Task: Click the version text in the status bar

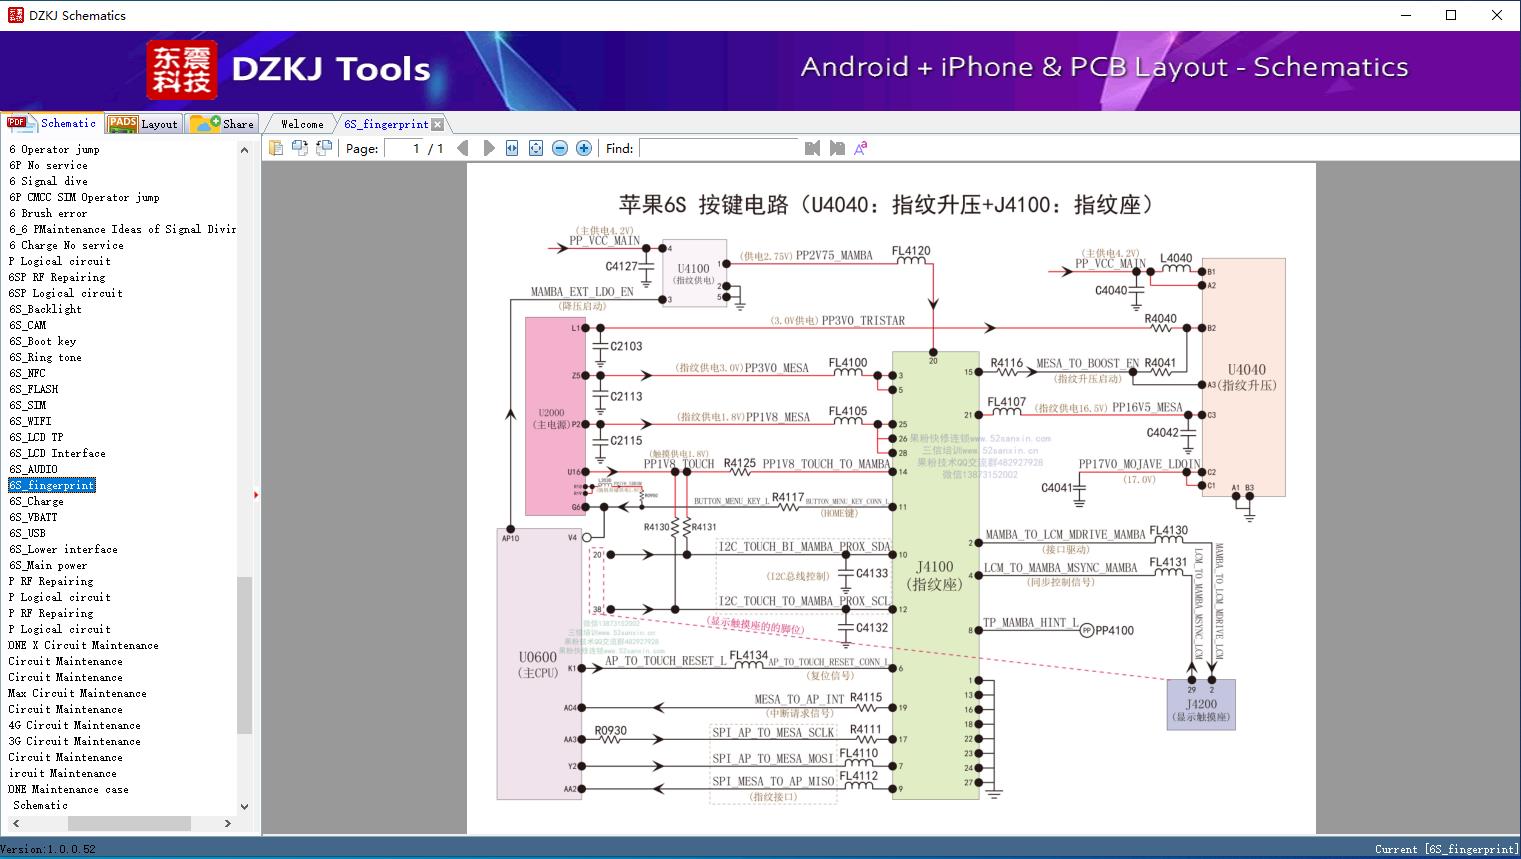Action: pos(48,849)
